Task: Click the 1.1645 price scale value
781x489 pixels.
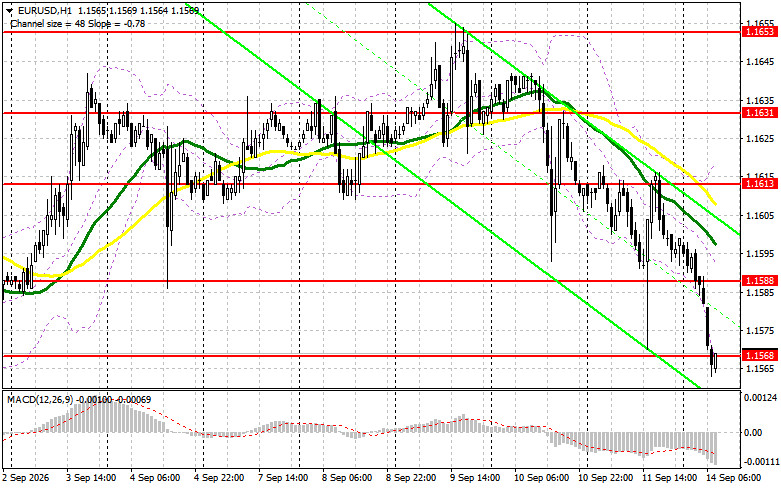Action: click(760, 62)
